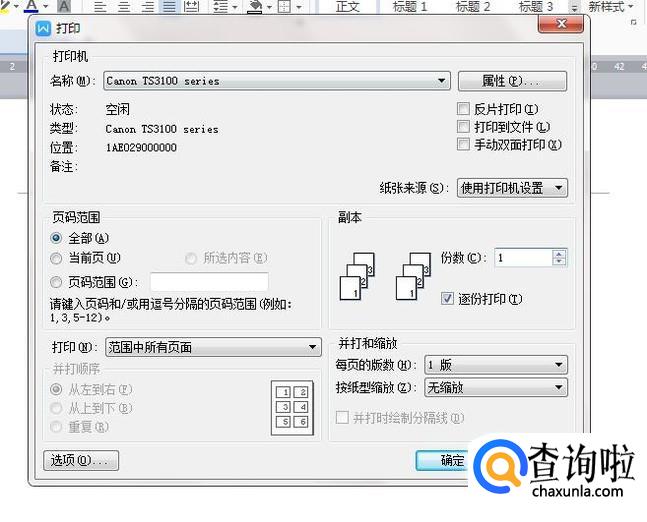The height and width of the screenshot is (522, 647).
Task: Click the WPS icon in dialog title
Action: tap(43, 28)
